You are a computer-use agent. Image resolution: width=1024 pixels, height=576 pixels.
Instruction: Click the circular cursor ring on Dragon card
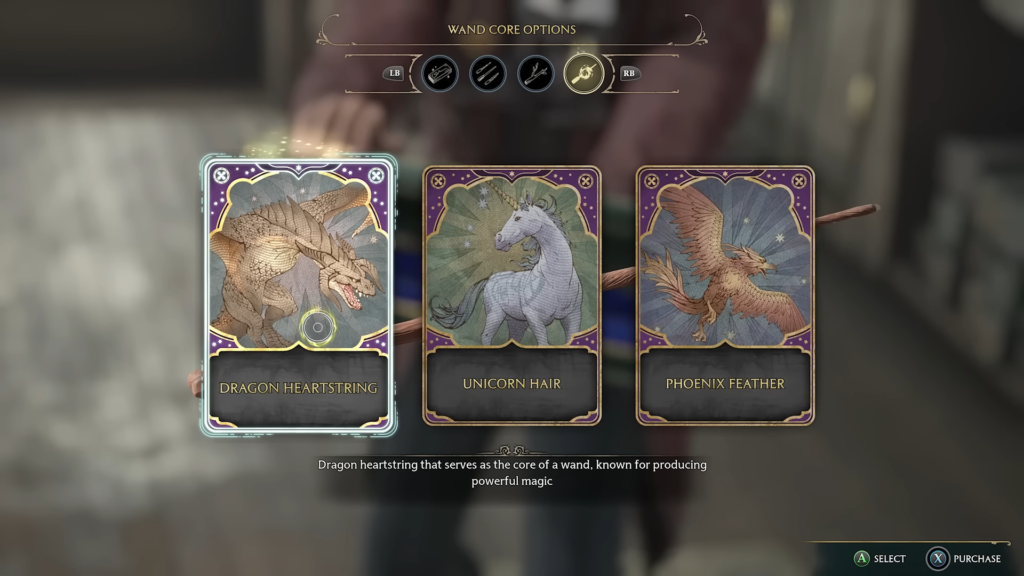(x=318, y=327)
